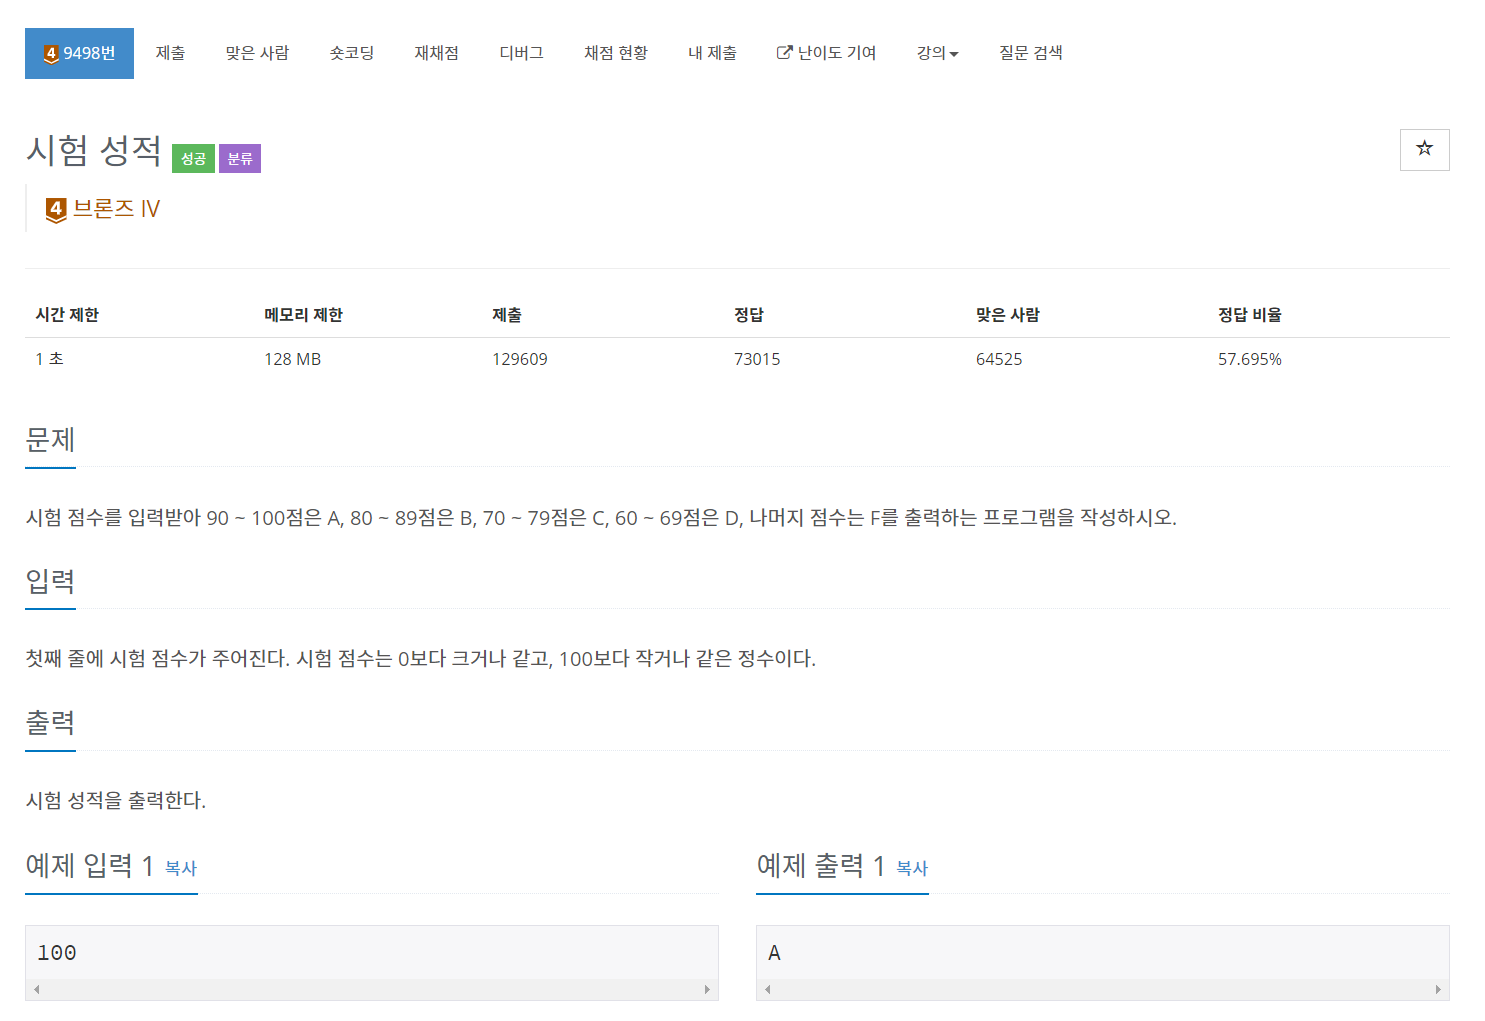The height and width of the screenshot is (1021, 1485).
Task: Click the example output scrollbar right arrow
Action: (1438, 989)
